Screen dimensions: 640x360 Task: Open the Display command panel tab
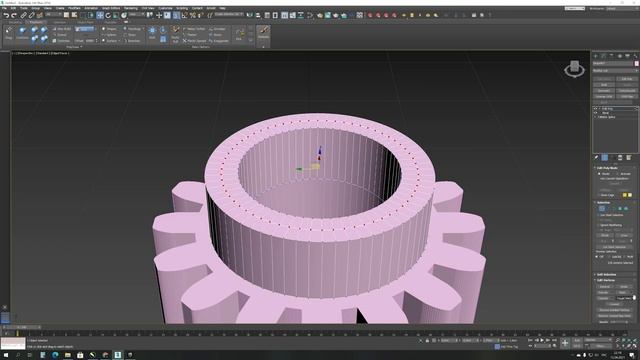point(627,56)
